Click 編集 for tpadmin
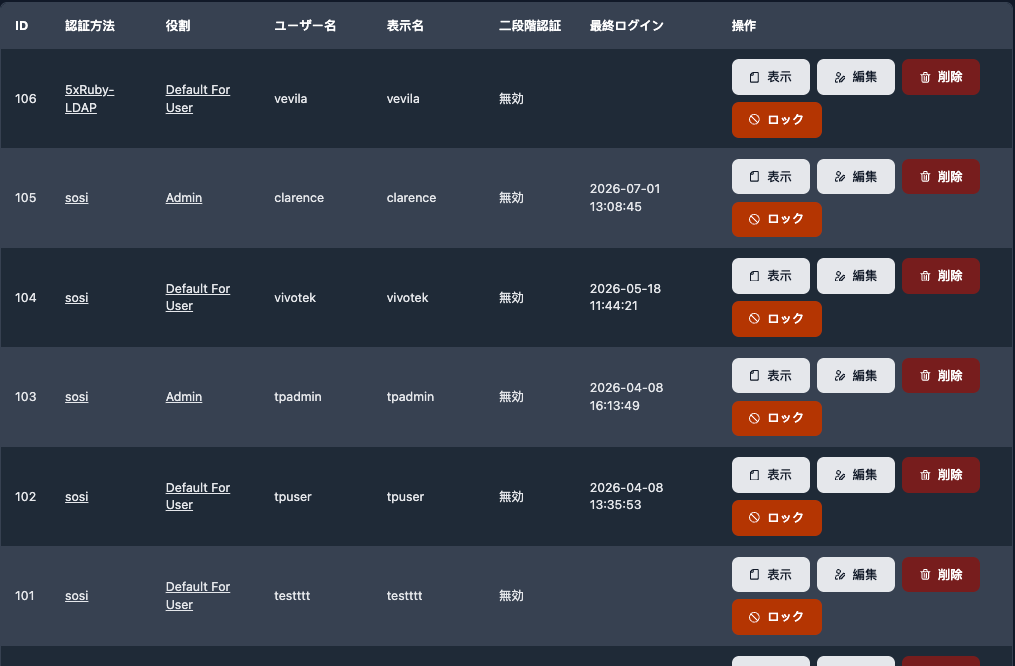This screenshot has height=666, width=1015. (856, 375)
